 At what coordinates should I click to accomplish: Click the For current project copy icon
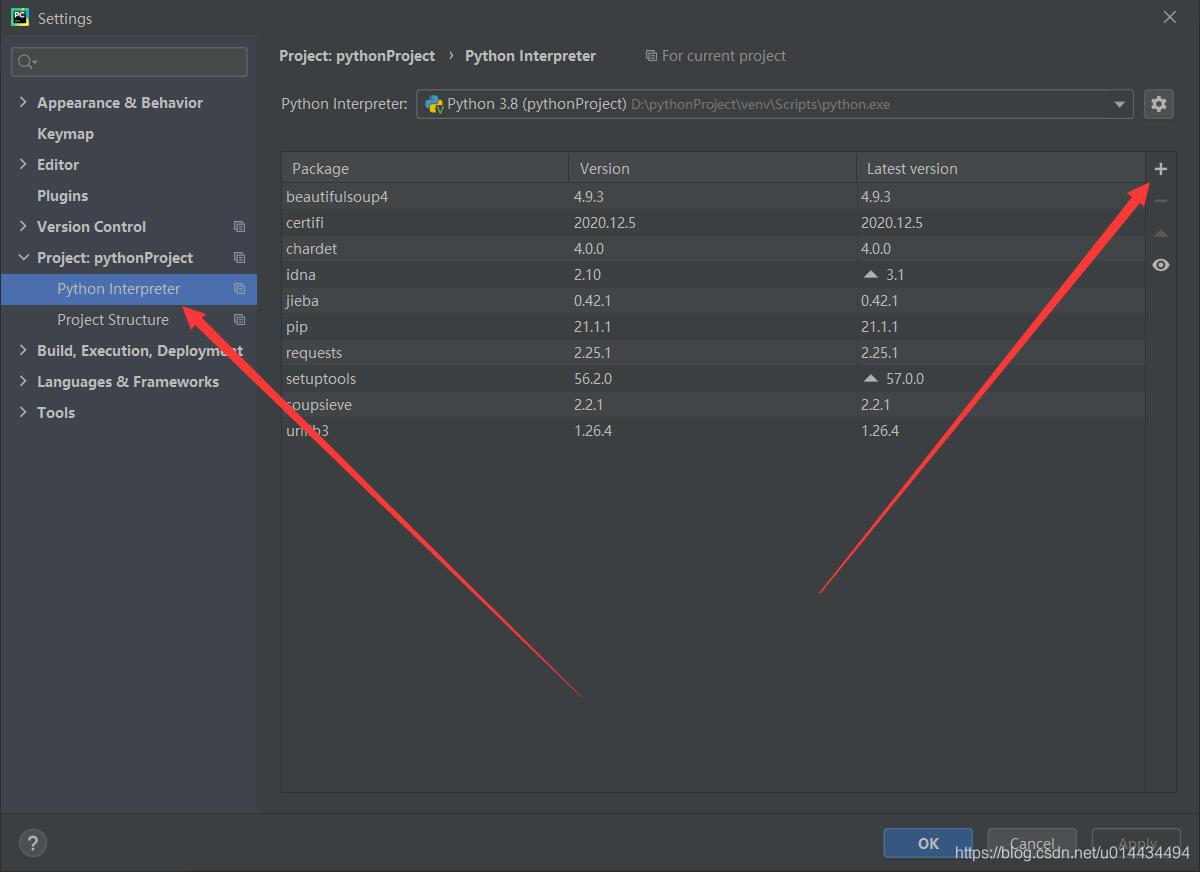(651, 56)
